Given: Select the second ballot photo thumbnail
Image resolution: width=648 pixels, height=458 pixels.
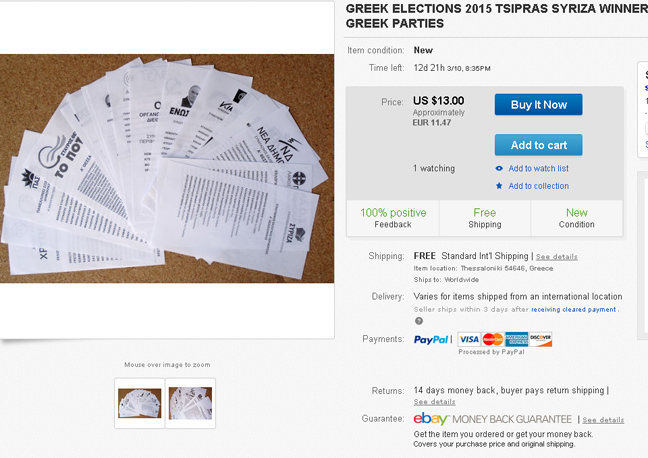Looking at the screenshot, I should point(191,403).
